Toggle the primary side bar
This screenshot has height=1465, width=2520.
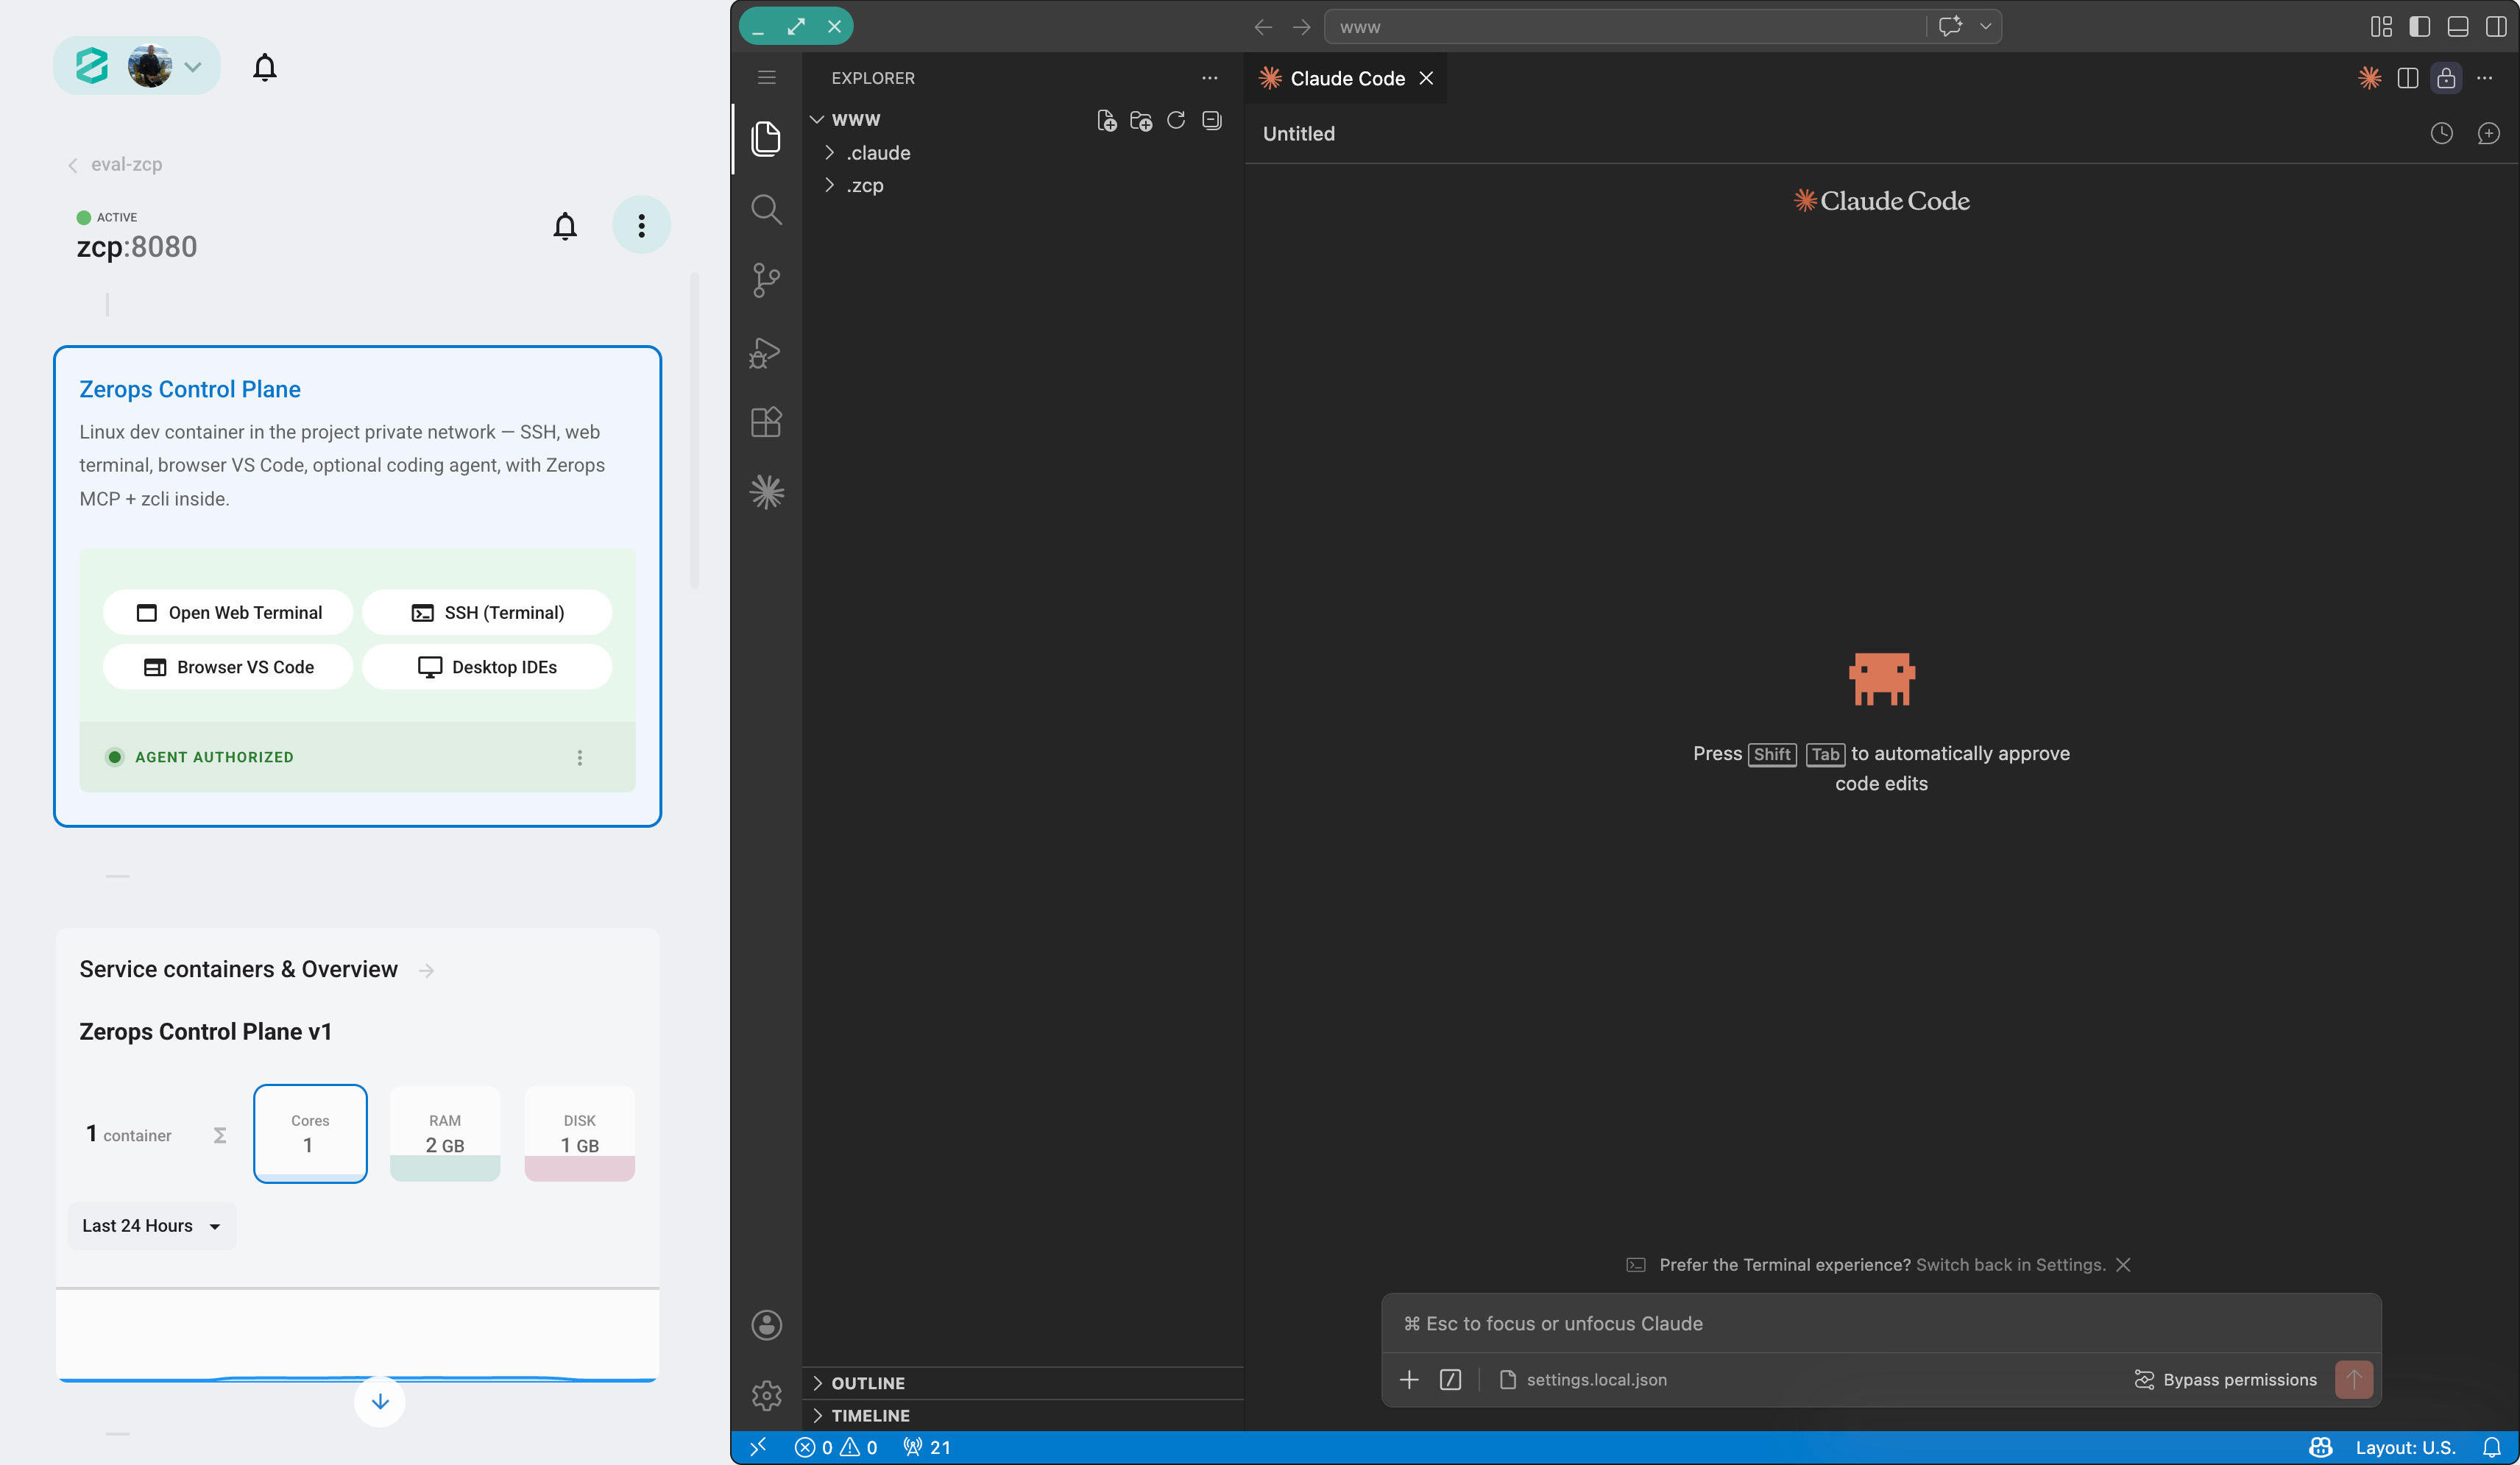2419,27
